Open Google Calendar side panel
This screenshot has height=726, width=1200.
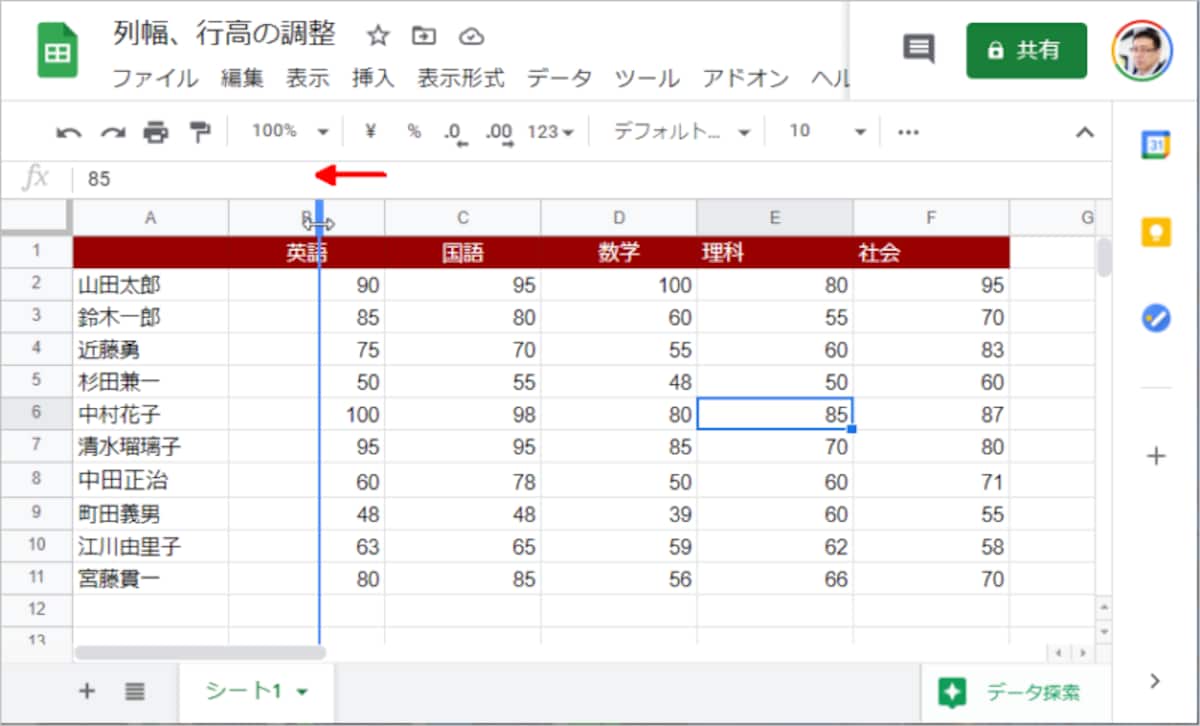click(x=1156, y=144)
